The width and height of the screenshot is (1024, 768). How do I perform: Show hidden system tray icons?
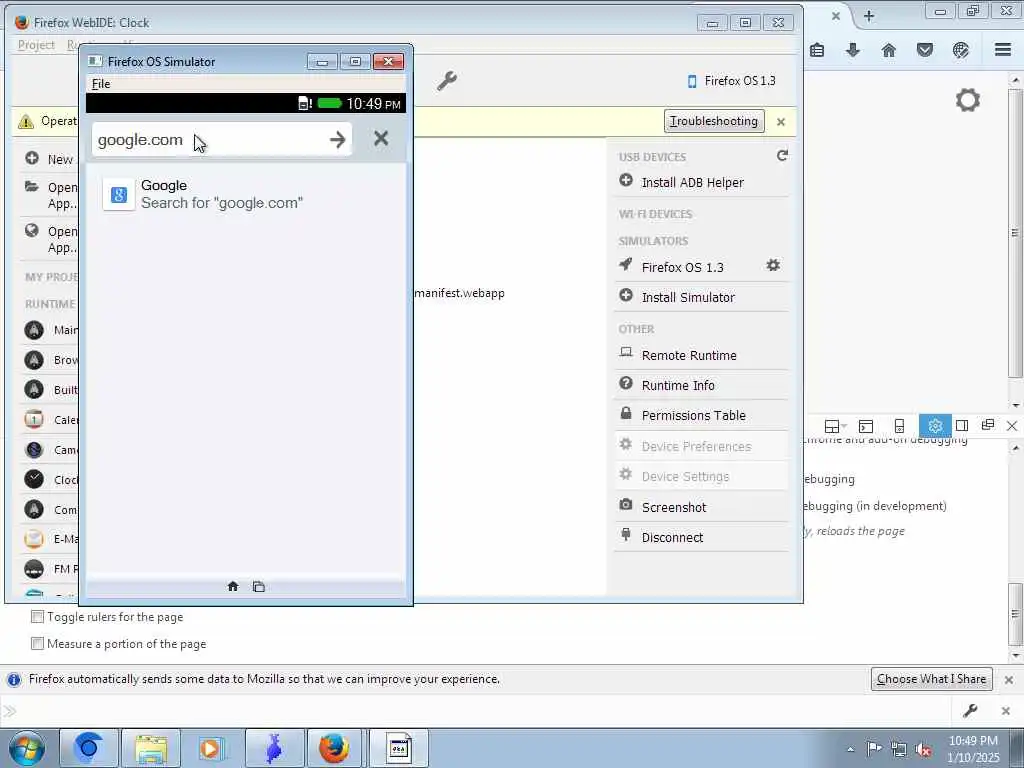pyautogui.click(x=850, y=749)
